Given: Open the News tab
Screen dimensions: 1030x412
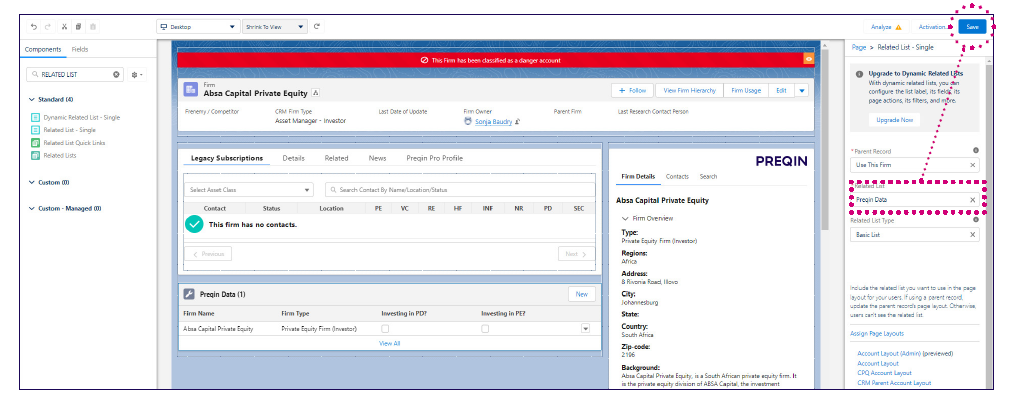Looking at the screenshot, I should [377, 158].
